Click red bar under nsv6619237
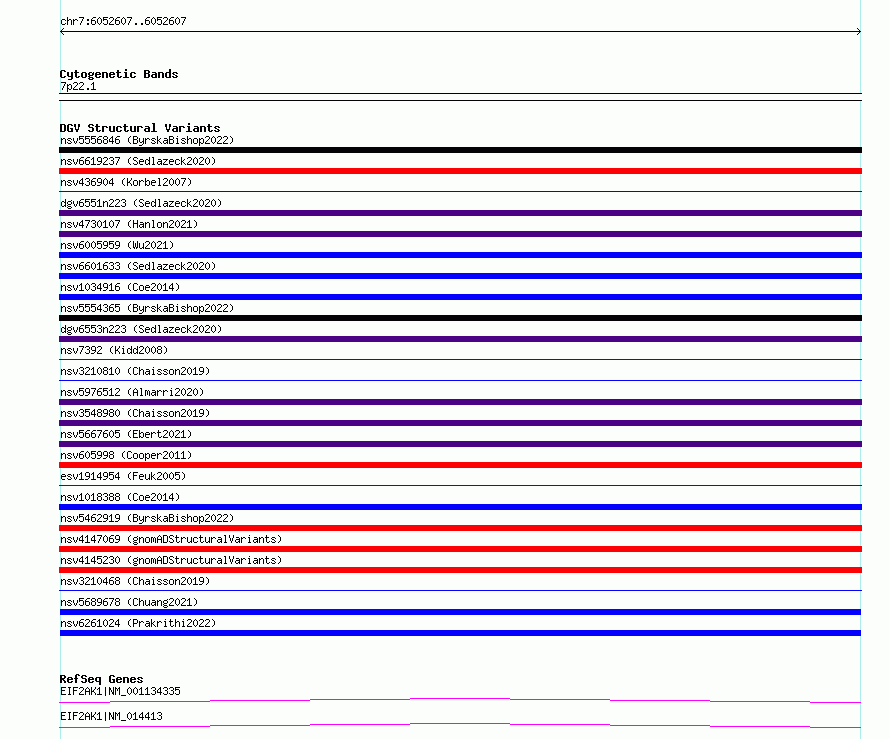 [x=460, y=171]
